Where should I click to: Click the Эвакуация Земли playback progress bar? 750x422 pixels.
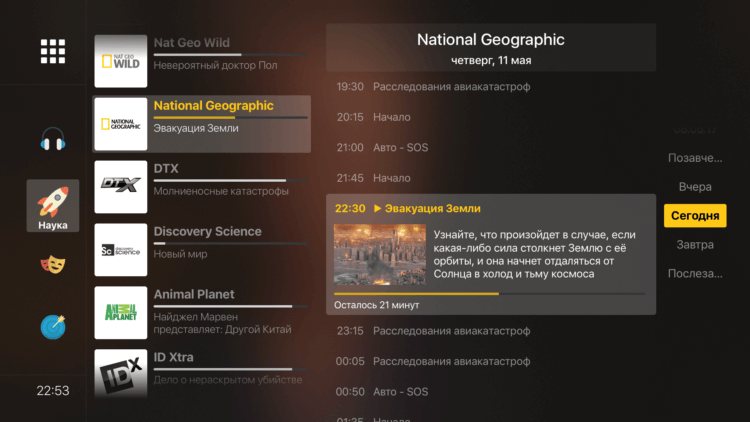[489, 294]
